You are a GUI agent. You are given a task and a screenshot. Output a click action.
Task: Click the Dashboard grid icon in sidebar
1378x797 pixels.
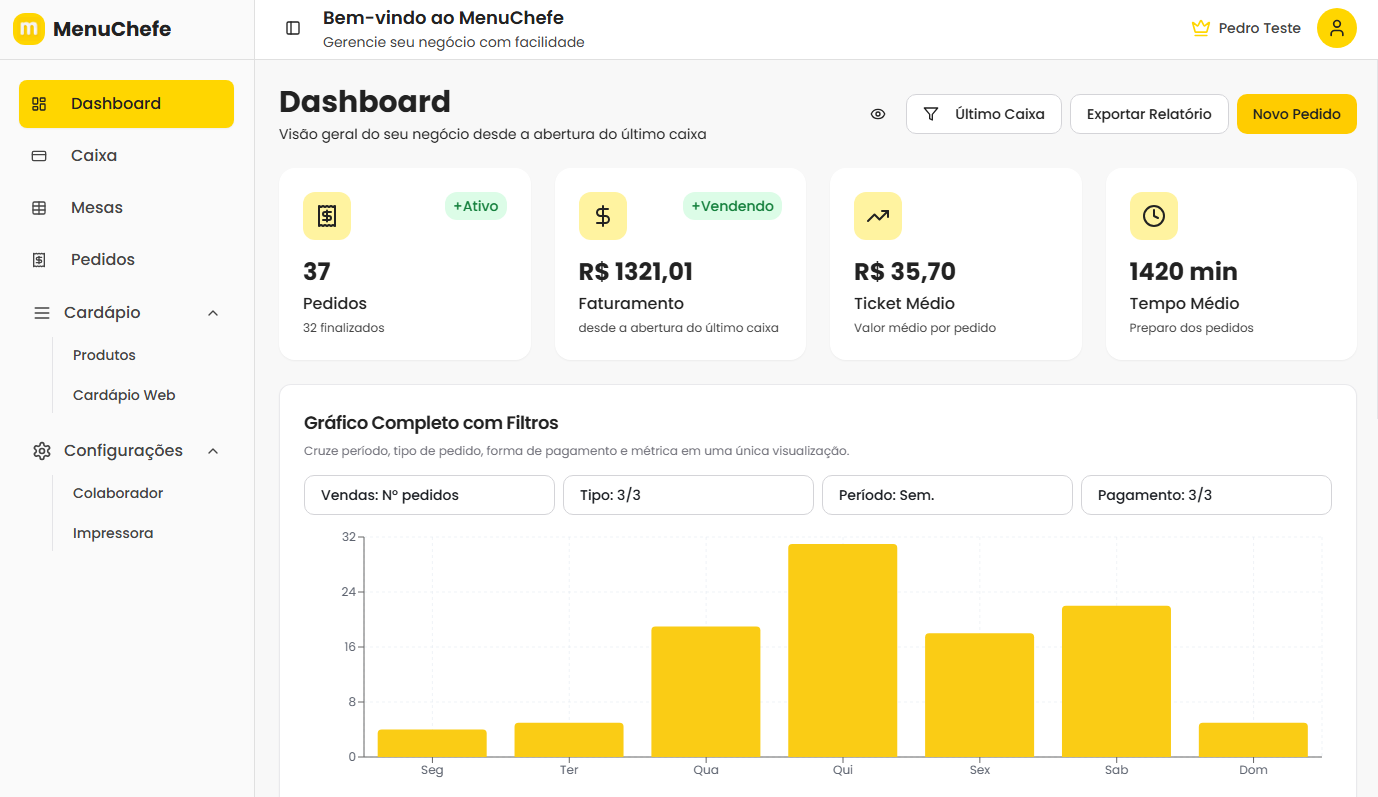point(39,104)
